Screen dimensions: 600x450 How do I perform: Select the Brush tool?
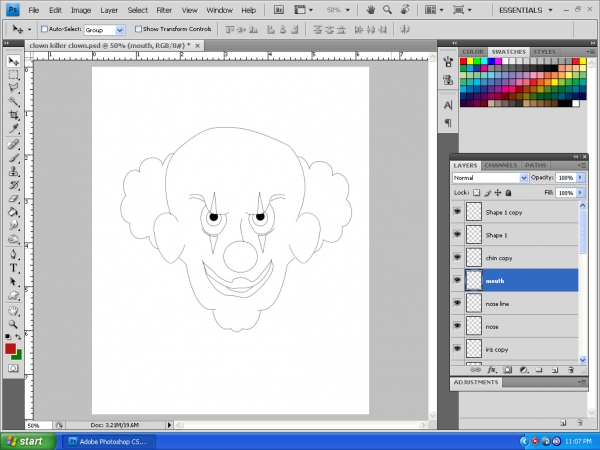(x=13, y=158)
